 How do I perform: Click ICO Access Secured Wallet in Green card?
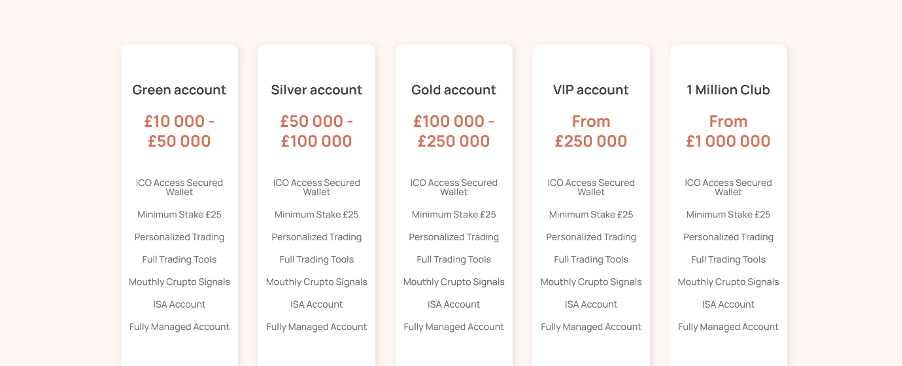179,187
